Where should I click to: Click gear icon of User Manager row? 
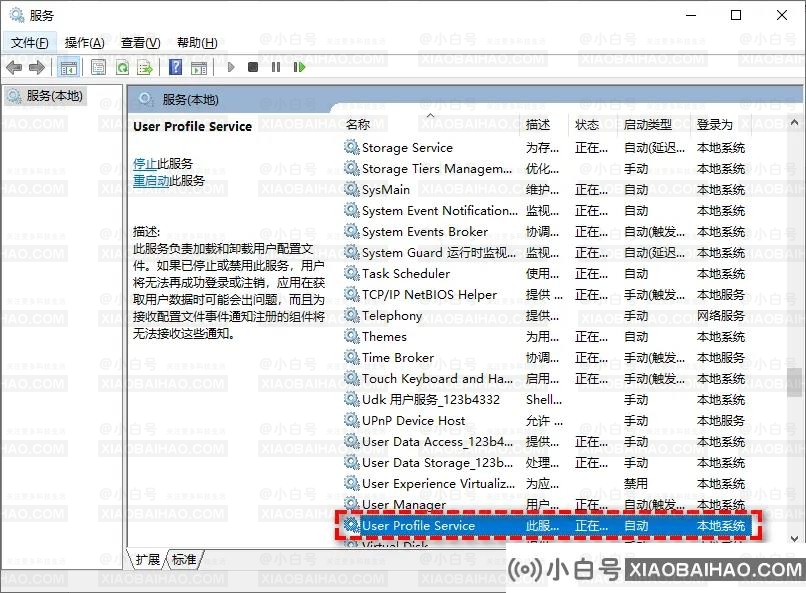pyautogui.click(x=352, y=504)
